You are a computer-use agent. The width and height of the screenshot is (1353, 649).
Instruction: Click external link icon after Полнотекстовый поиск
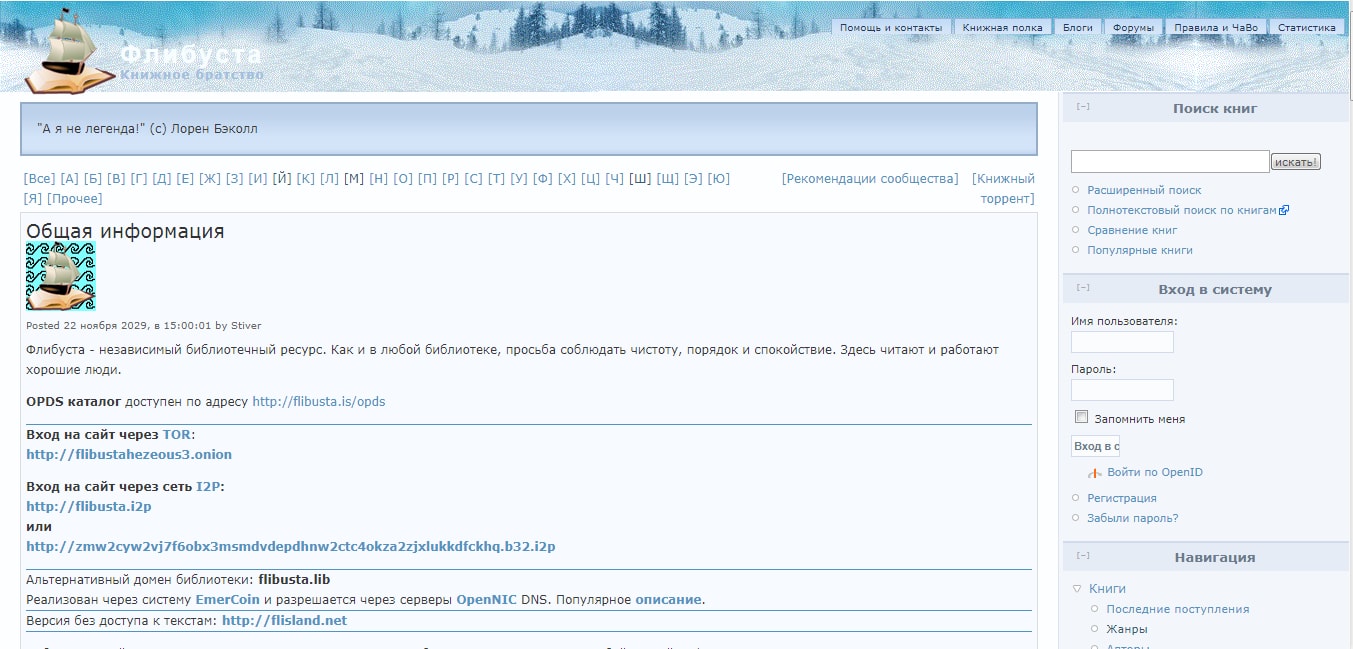(1284, 210)
